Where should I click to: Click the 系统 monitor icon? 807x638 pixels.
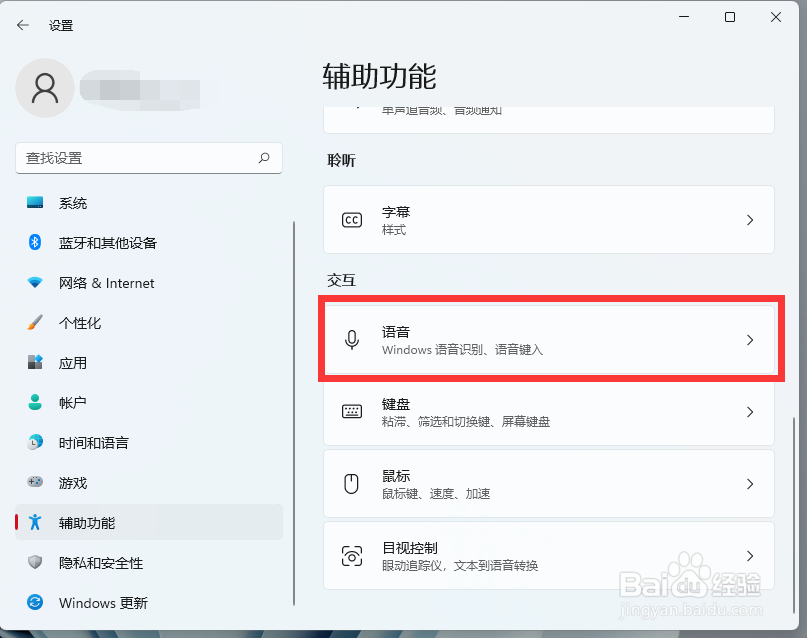tap(35, 202)
